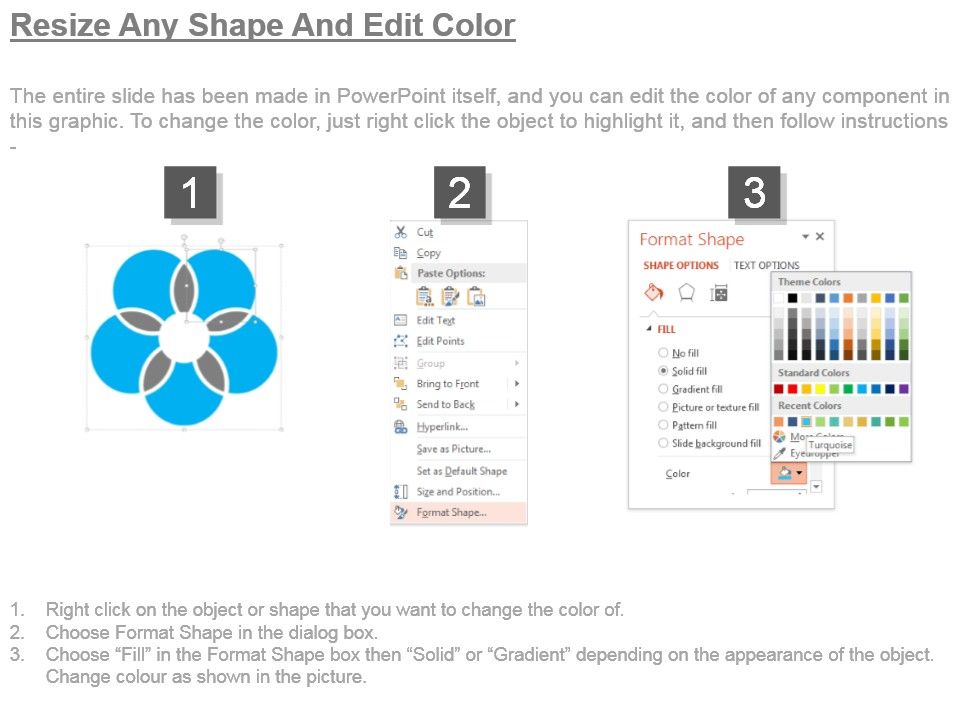Select the Edit Points icon
The image size is (960, 720).
tap(399, 341)
